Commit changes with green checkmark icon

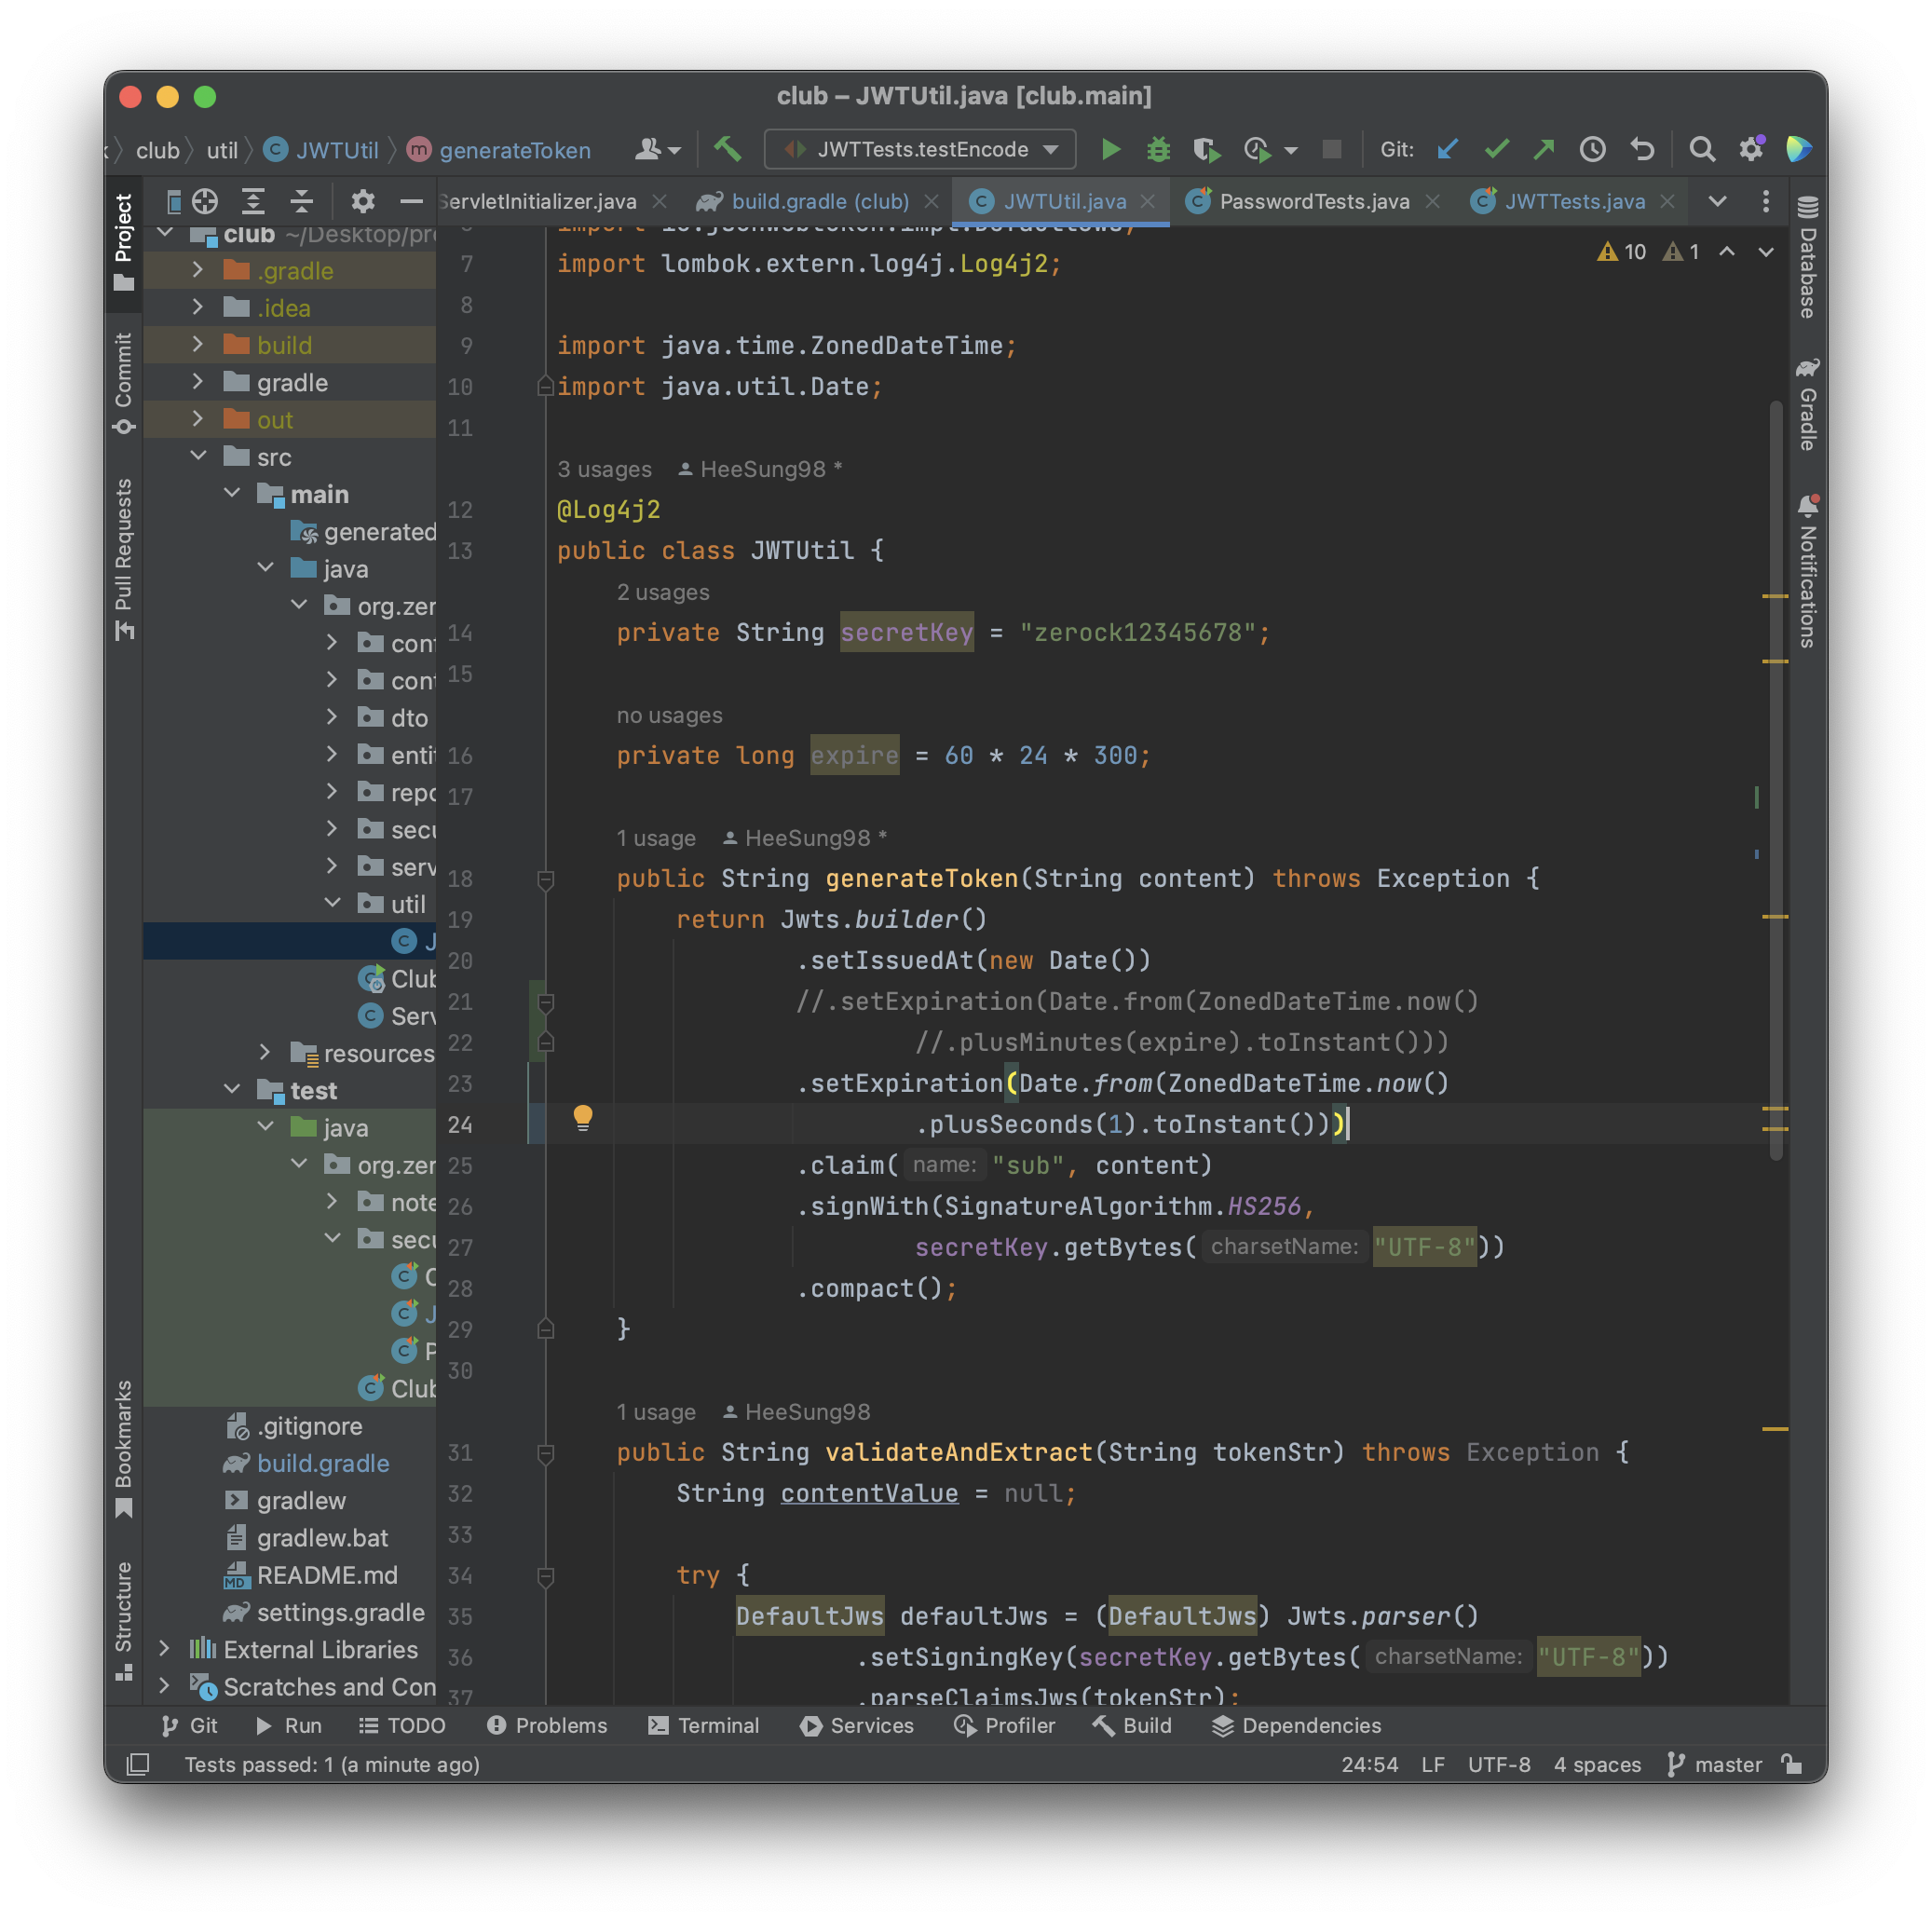coord(1496,150)
